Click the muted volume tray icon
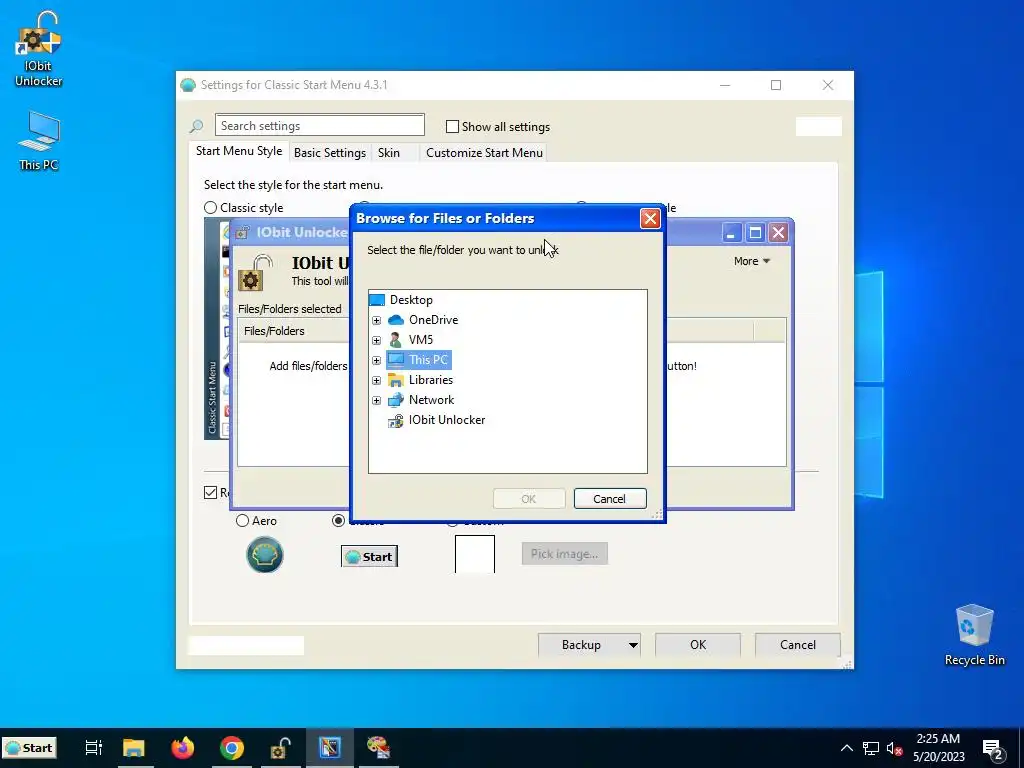 [x=894, y=748]
